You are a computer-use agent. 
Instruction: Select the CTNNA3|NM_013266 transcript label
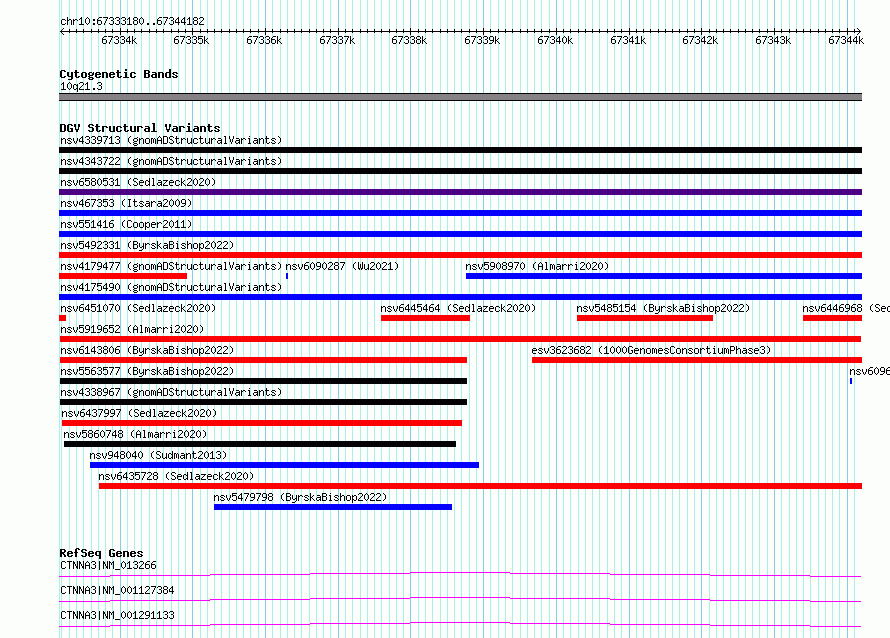[108, 565]
